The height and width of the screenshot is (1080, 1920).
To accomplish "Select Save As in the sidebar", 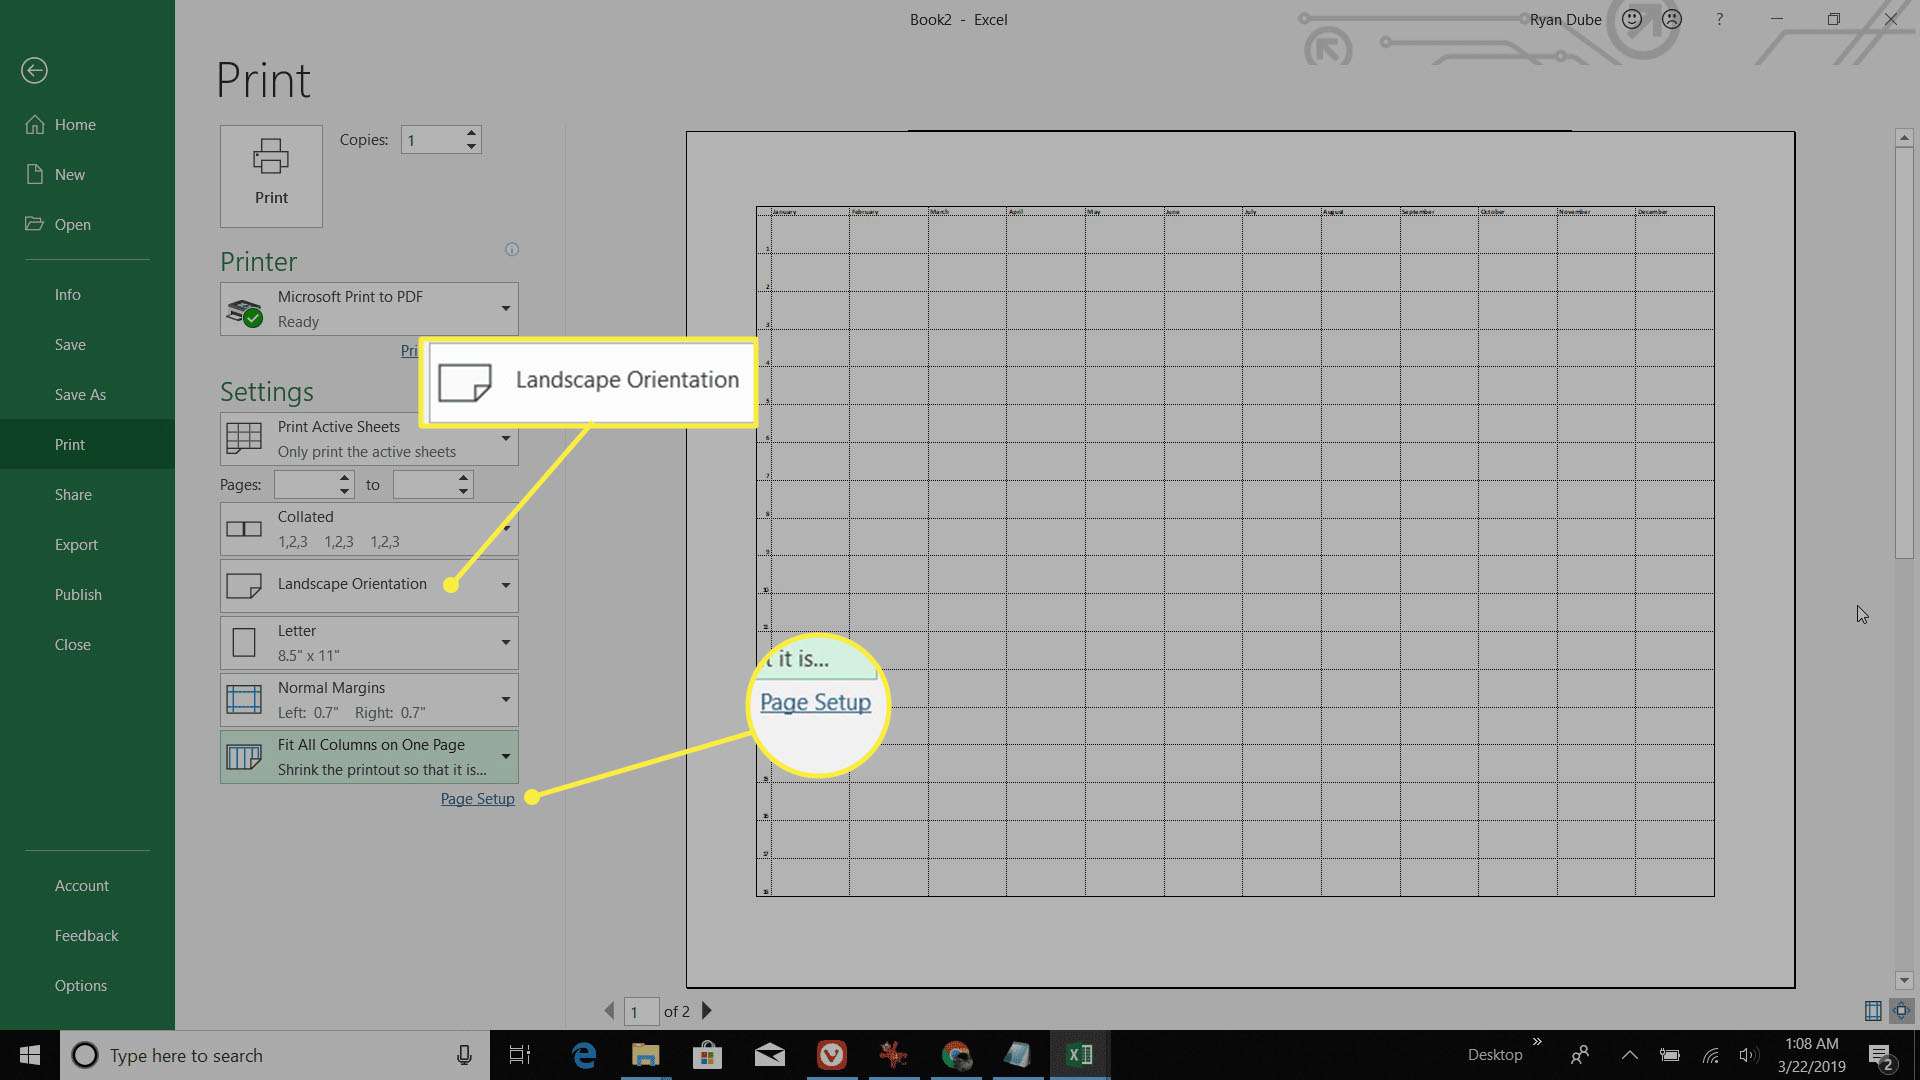I will pos(87,395).
